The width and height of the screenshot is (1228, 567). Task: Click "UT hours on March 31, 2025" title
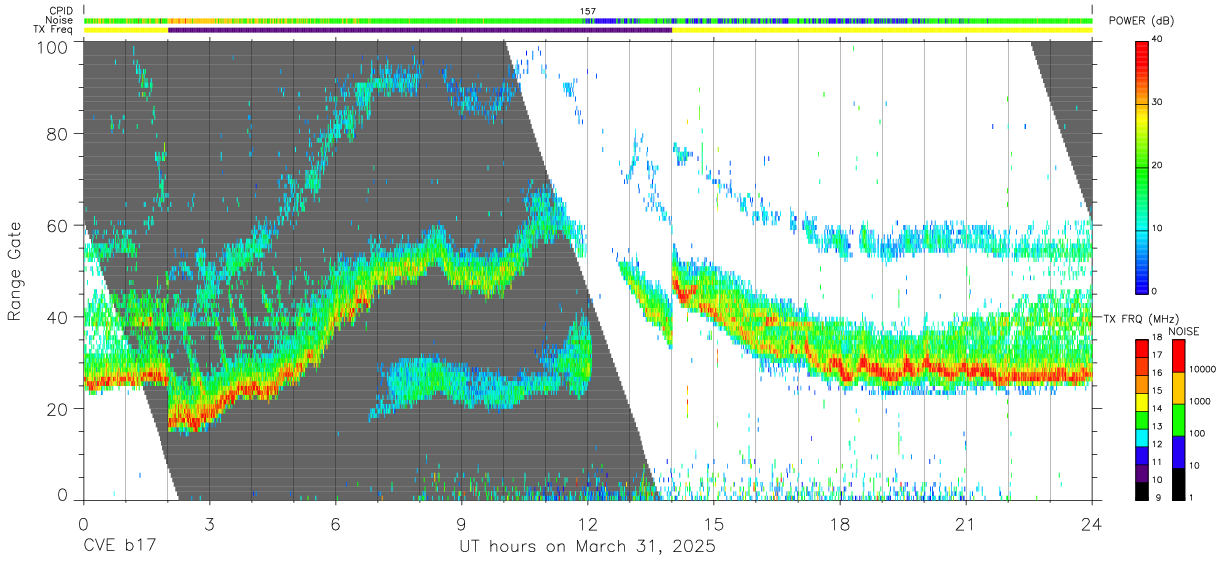587,547
